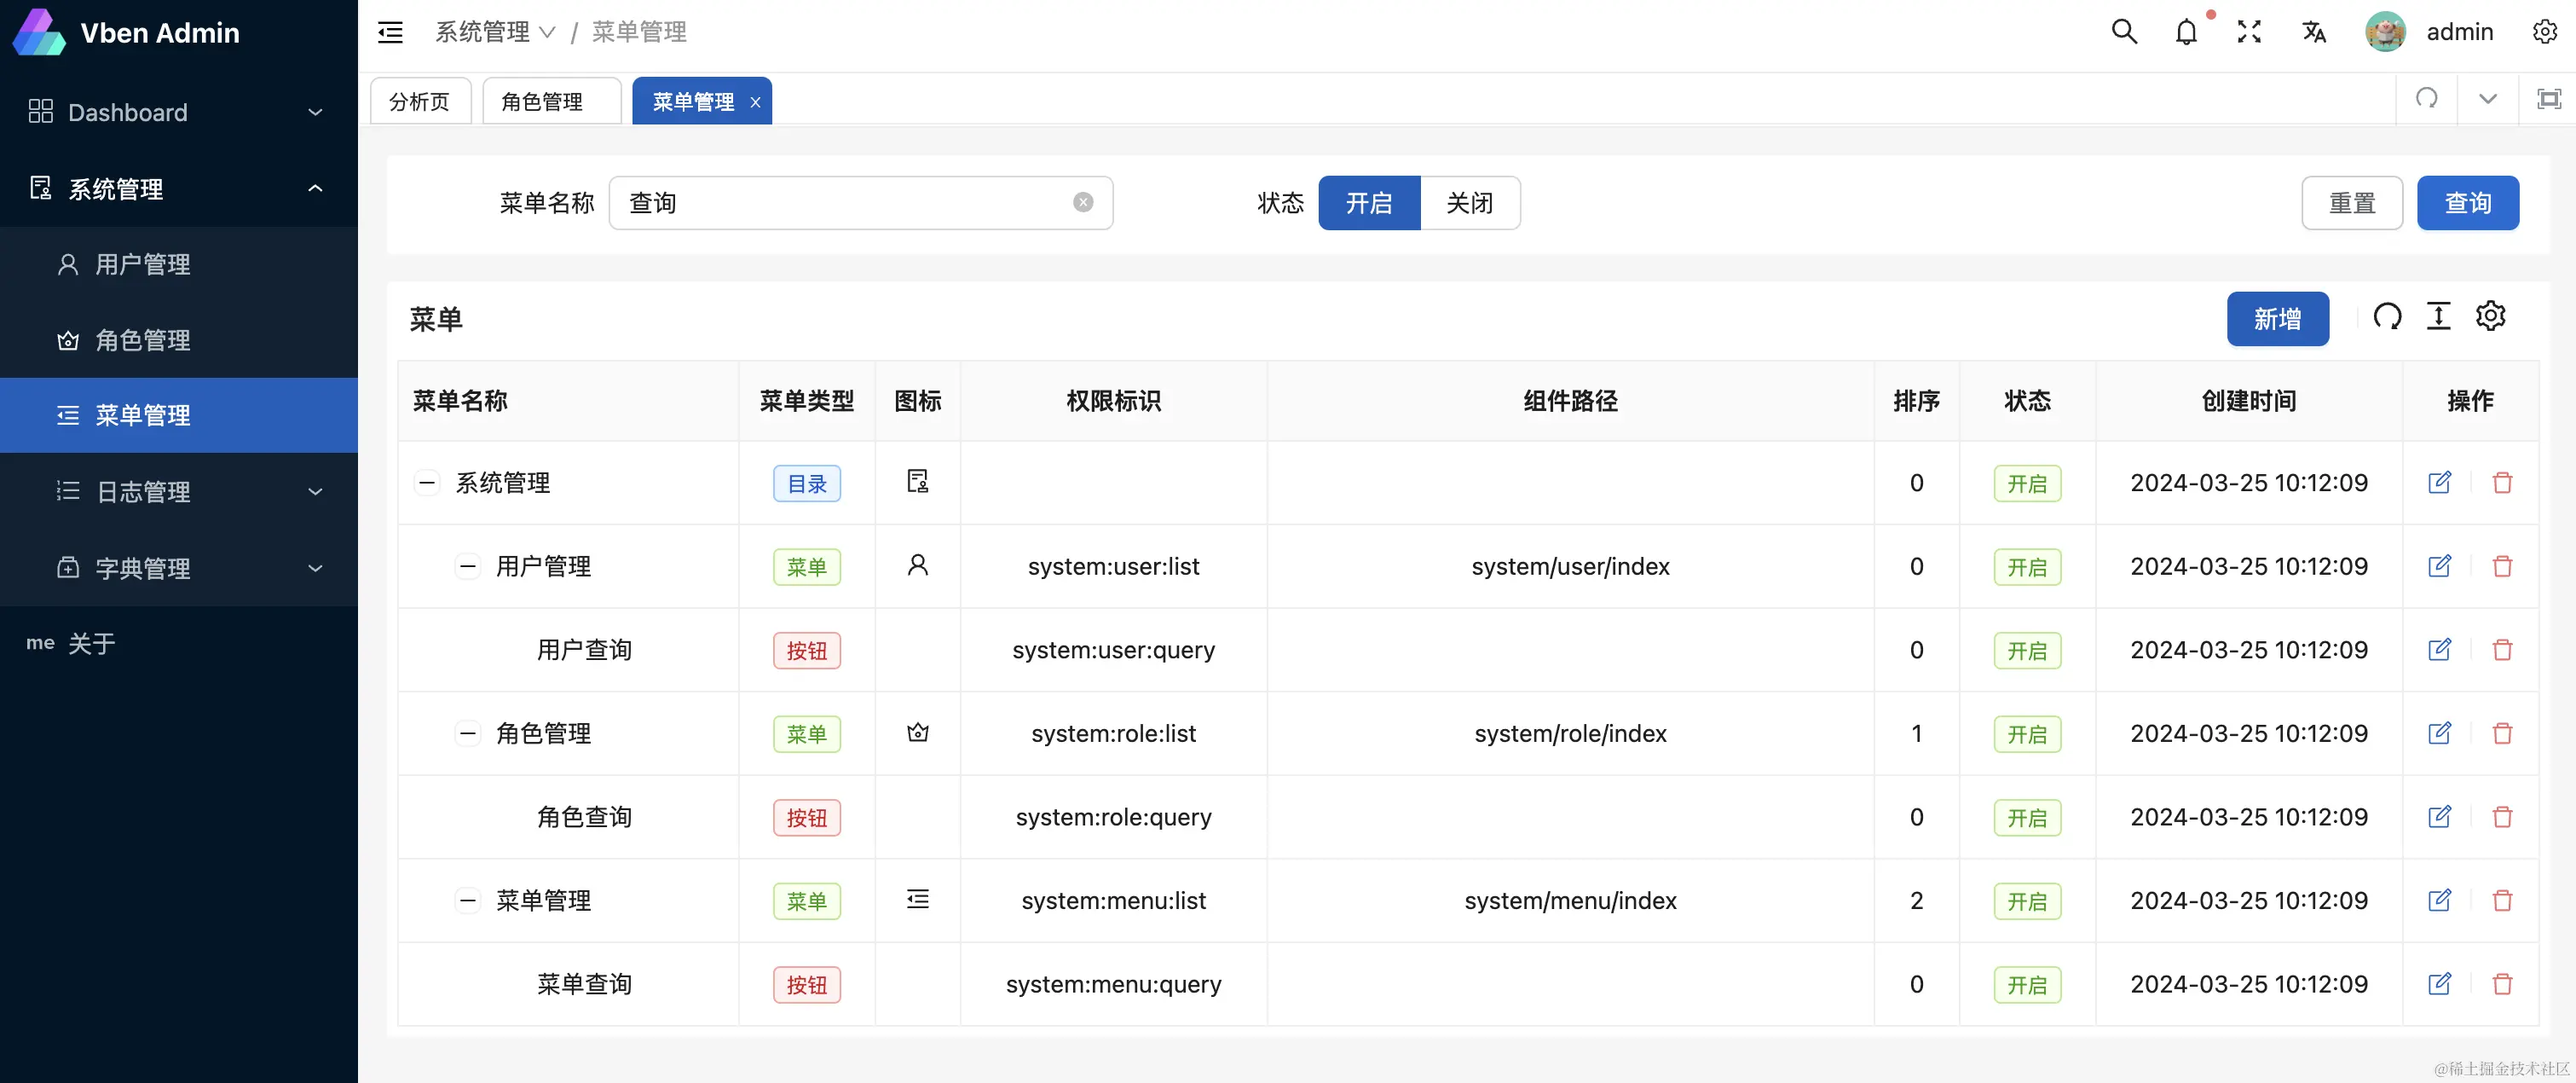This screenshot has width=2576, height=1083.
Task: Clear the 菜单名称 search input
Action: coord(1083,203)
